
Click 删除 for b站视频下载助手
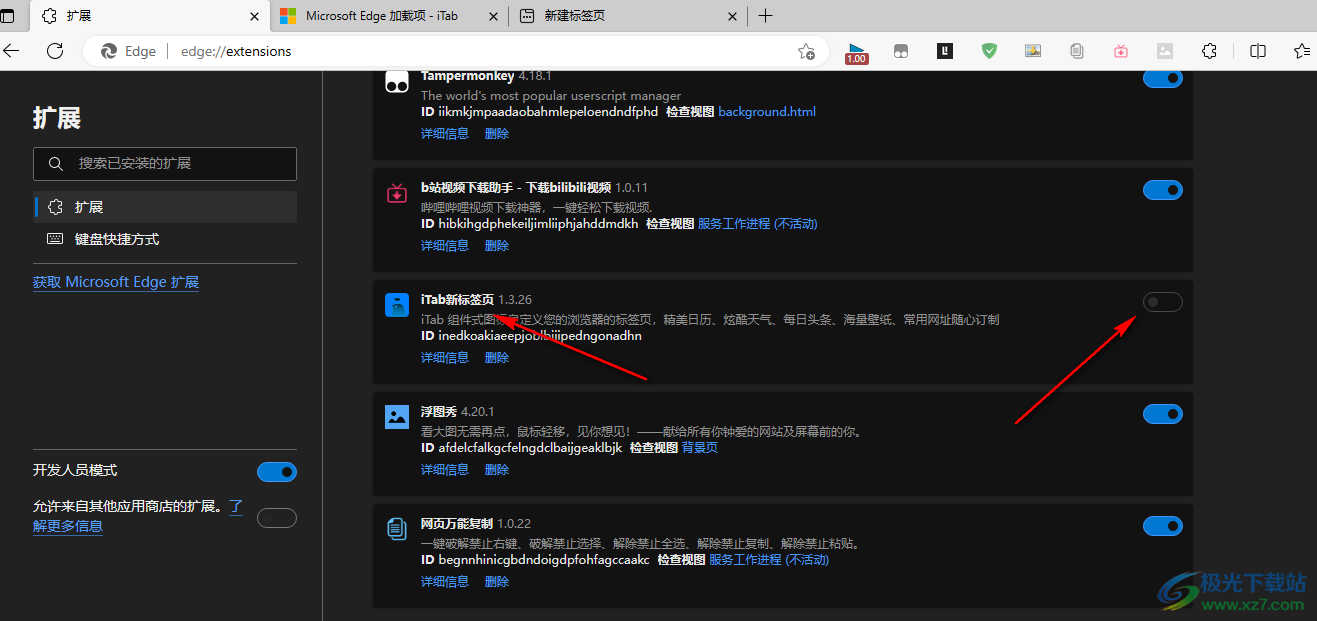[x=497, y=245]
